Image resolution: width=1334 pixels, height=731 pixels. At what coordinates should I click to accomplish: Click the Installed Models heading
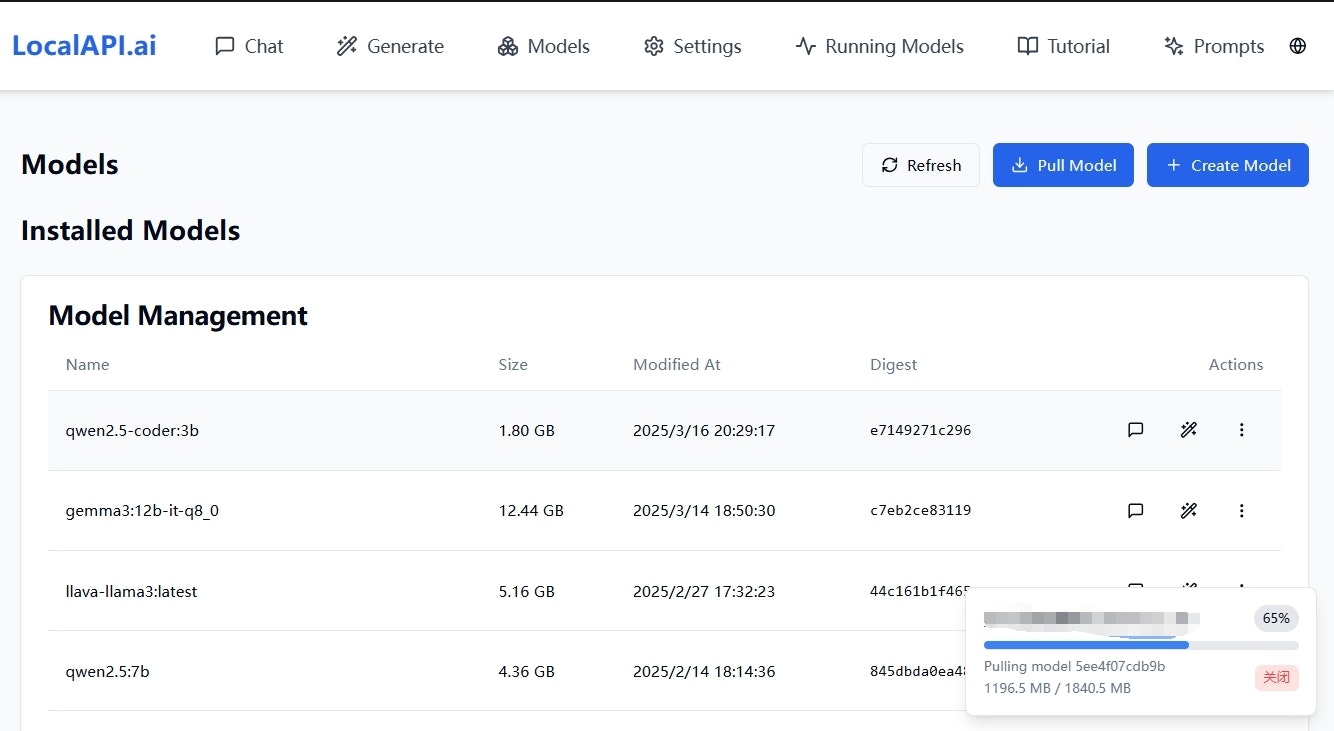(x=131, y=231)
